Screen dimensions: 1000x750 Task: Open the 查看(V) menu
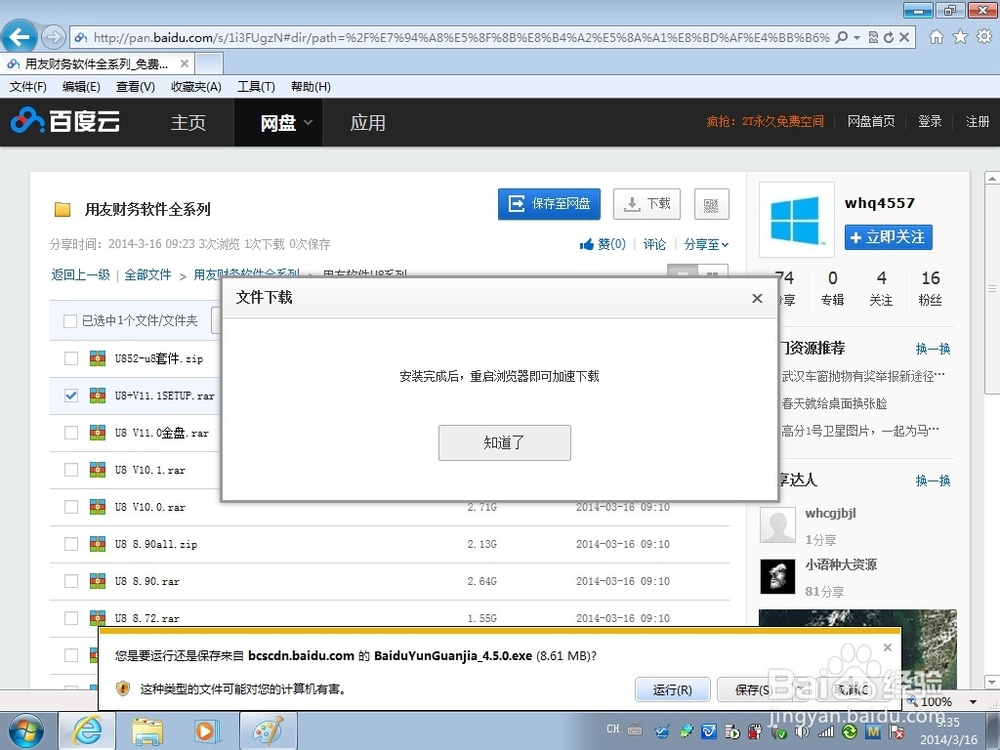tap(135, 87)
